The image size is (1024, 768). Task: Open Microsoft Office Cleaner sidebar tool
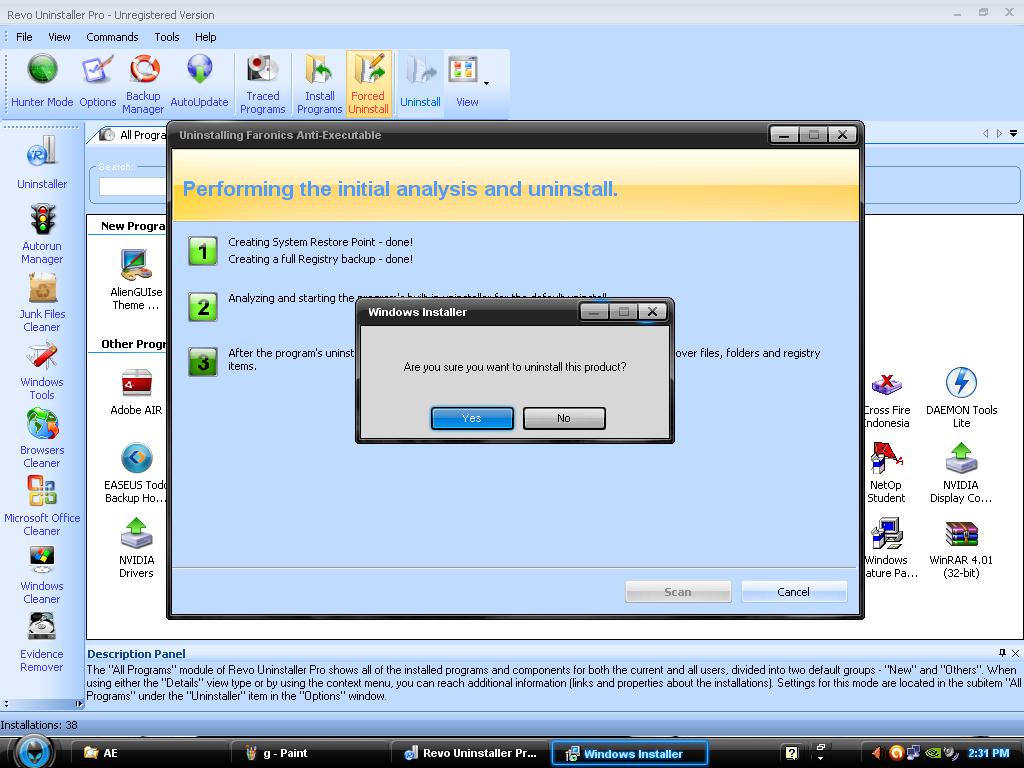(42, 506)
